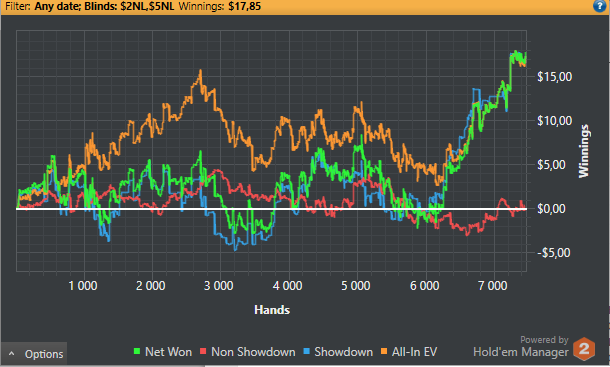This screenshot has height=367, width=610.
Task: Toggle the Net Won green legend swatch
Action: (x=137, y=352)
